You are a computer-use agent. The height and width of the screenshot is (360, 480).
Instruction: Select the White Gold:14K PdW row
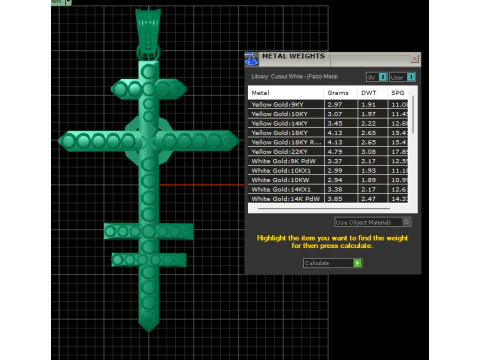[x=328, y=199]
